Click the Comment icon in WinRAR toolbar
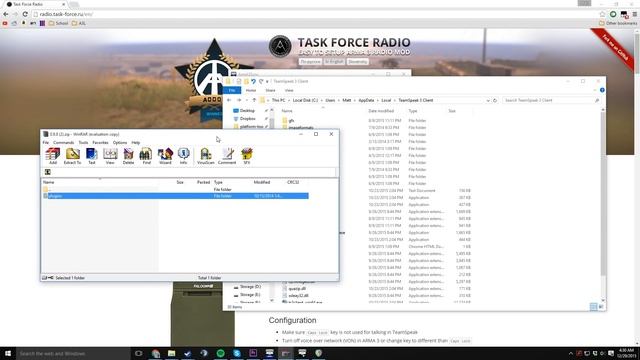The image size is (640, 360). pos(227,156)
